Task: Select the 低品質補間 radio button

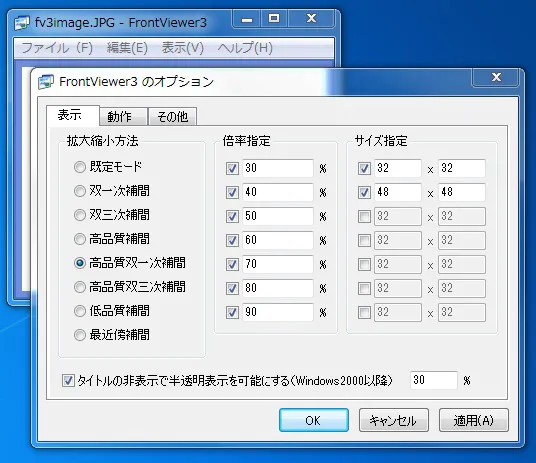Action: 80,311
